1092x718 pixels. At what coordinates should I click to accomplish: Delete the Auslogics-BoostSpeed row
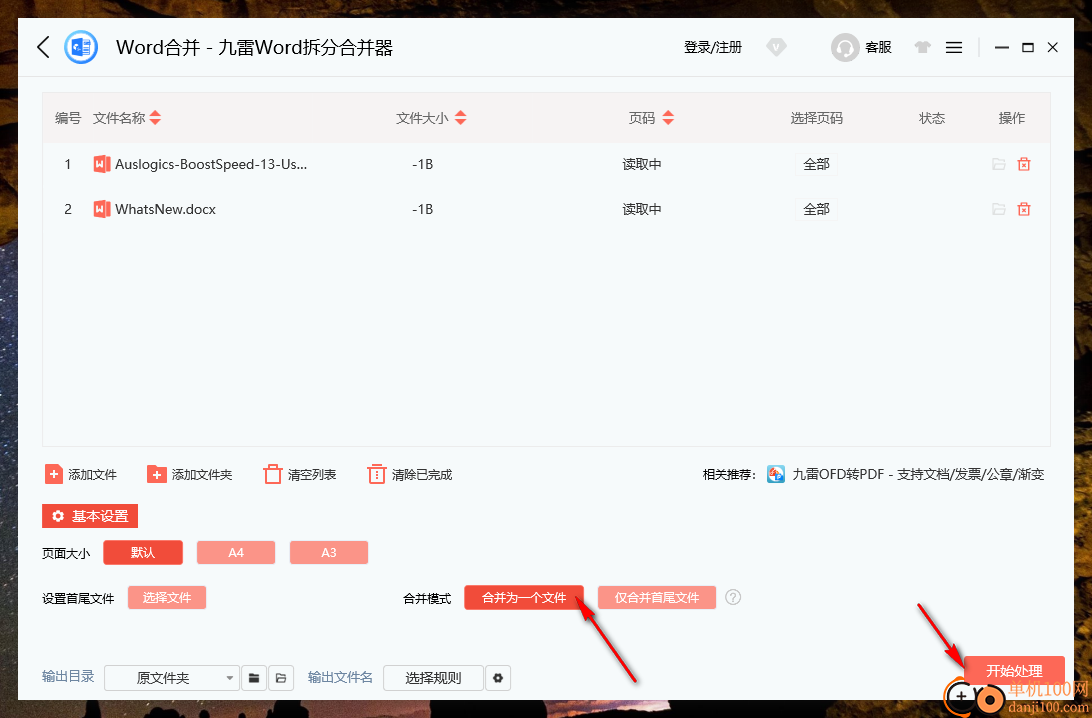pyautogui.click(x=1024, y=164)
